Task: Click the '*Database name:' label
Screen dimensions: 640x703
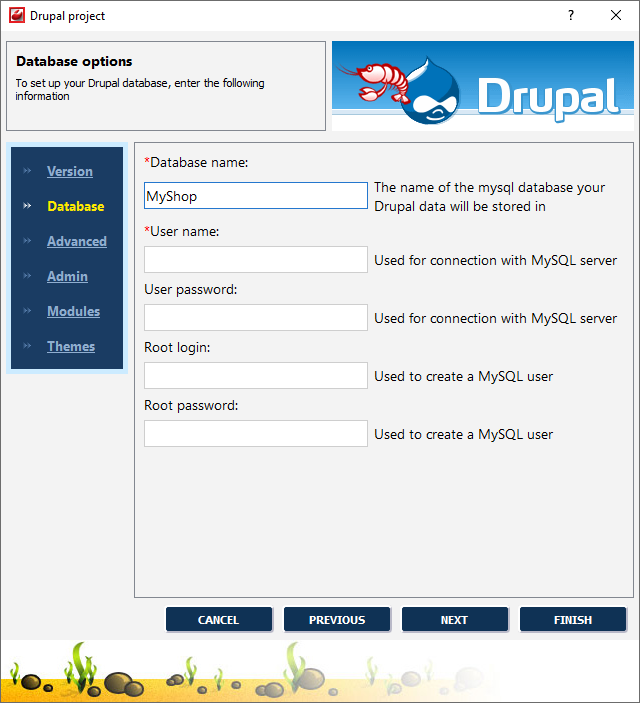Action: [196, 162]
